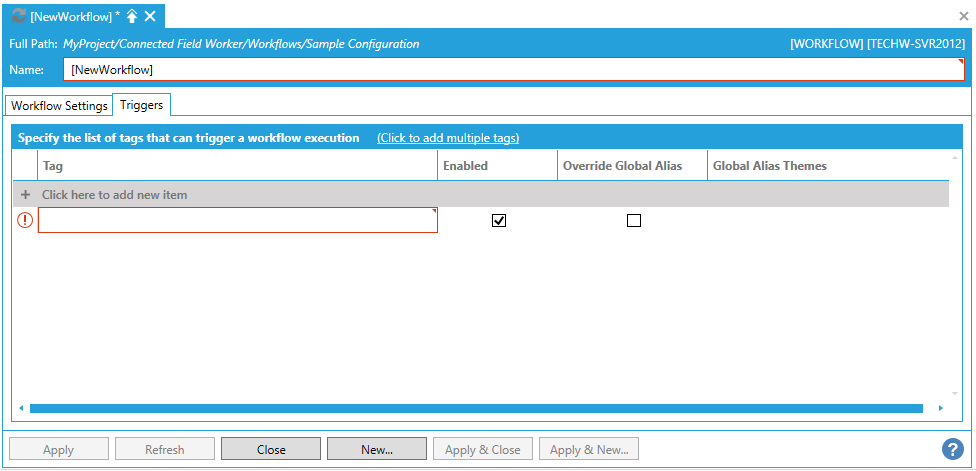Image resolution: width=976 pixels, height=471 pixels.
Task: Click the horizontal scrollbar in the tag list
Action: point(476,408)
